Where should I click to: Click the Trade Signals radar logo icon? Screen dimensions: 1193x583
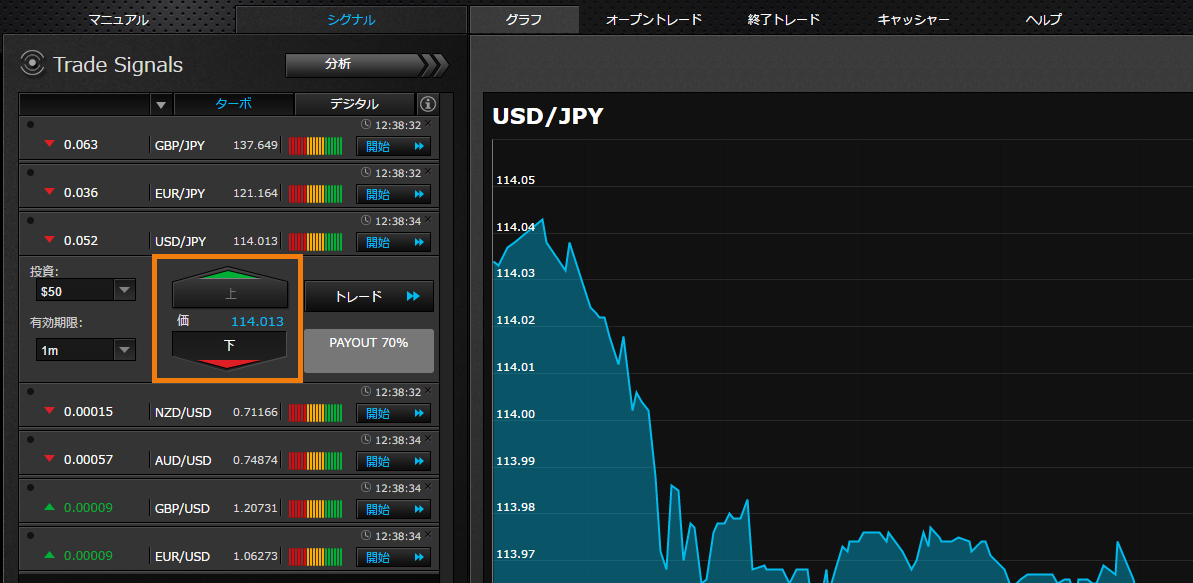coord(33,64)
